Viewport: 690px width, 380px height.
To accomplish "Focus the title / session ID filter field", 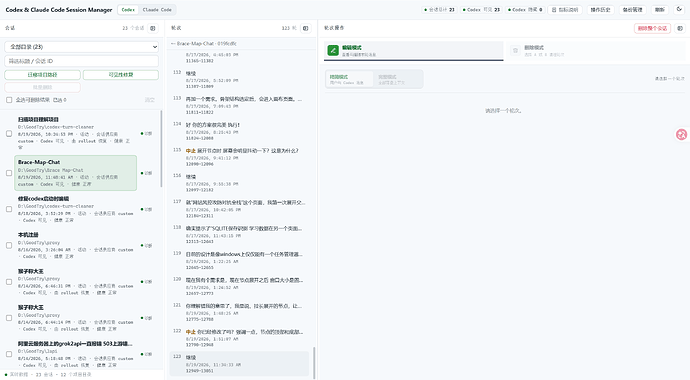I will [81, 61].
